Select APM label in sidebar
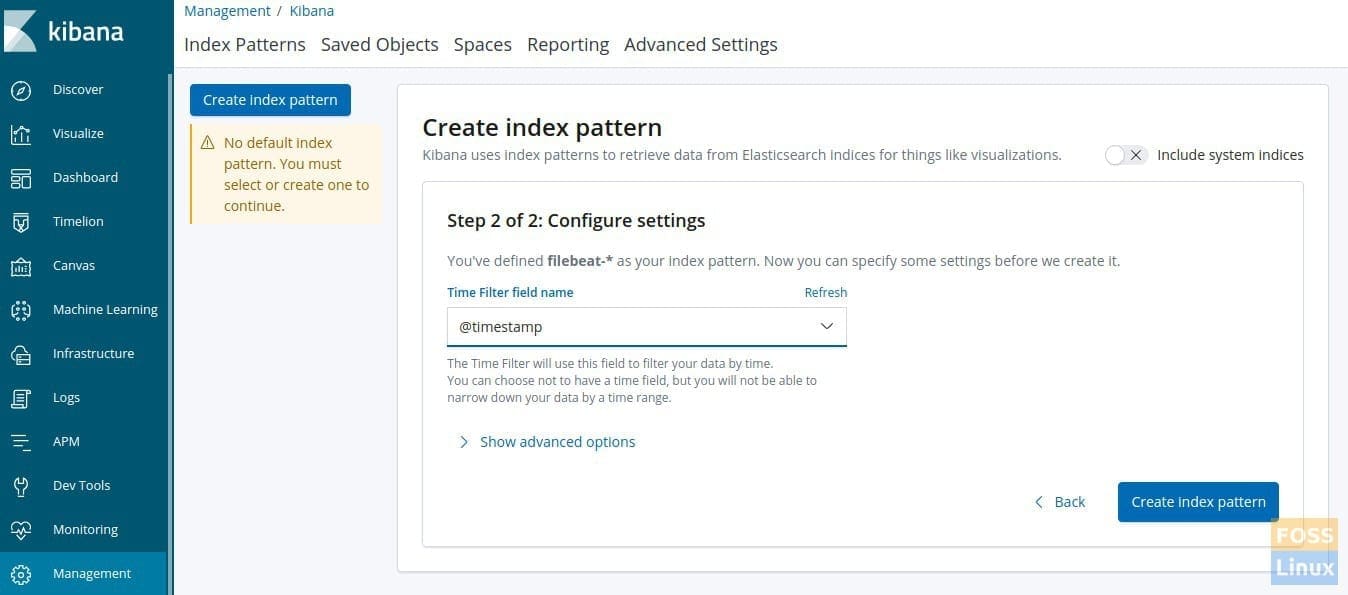 tap(66, 442)
